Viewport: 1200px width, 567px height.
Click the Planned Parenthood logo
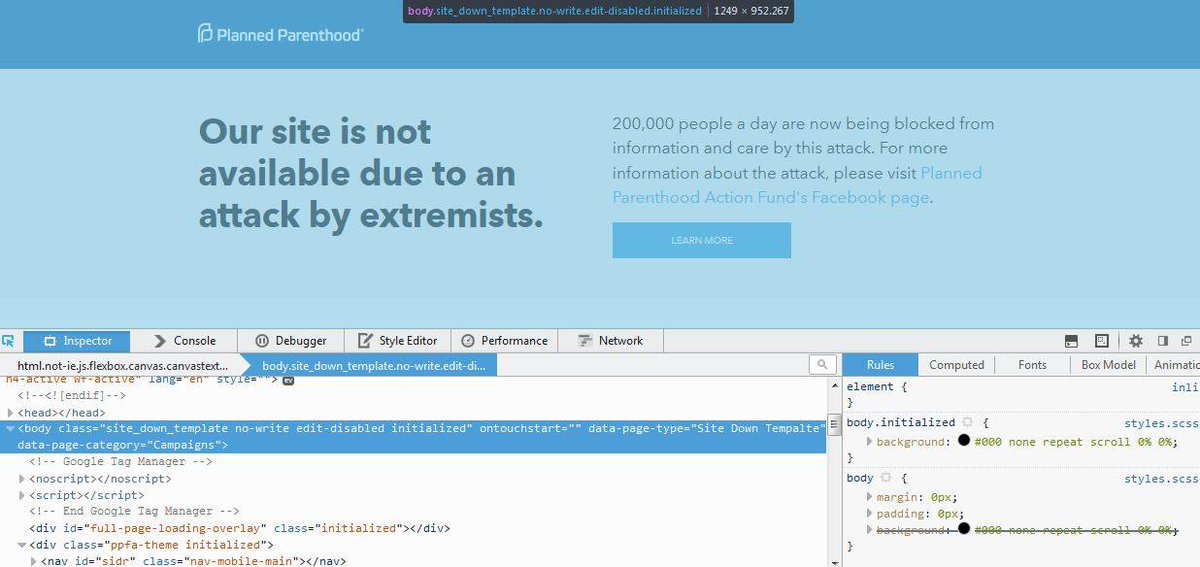pos(280,34)
